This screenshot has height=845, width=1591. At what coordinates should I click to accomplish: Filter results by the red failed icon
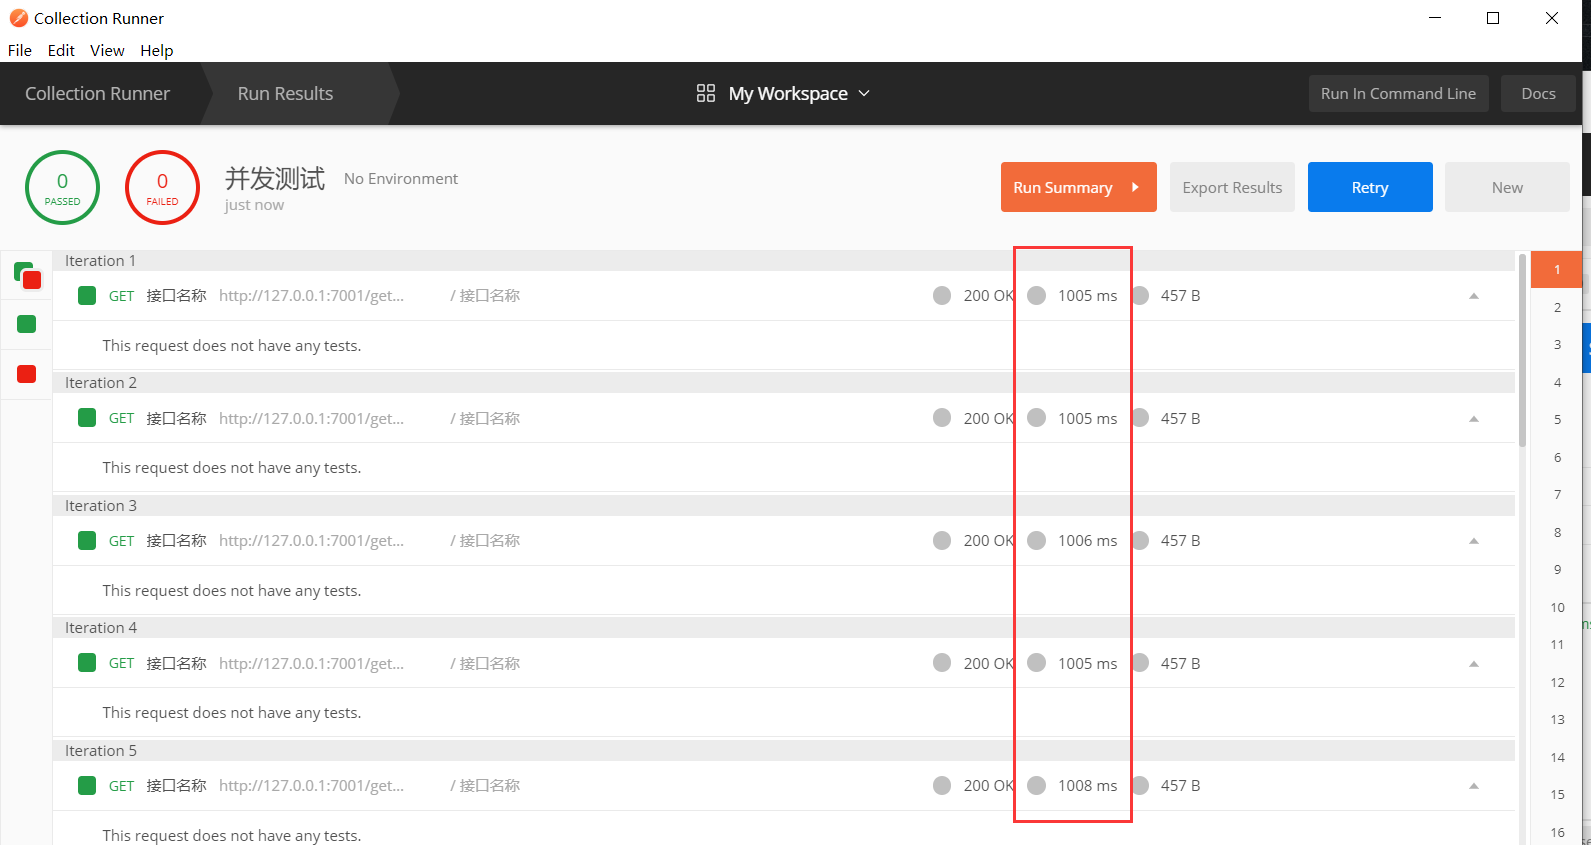coord(27,374)
